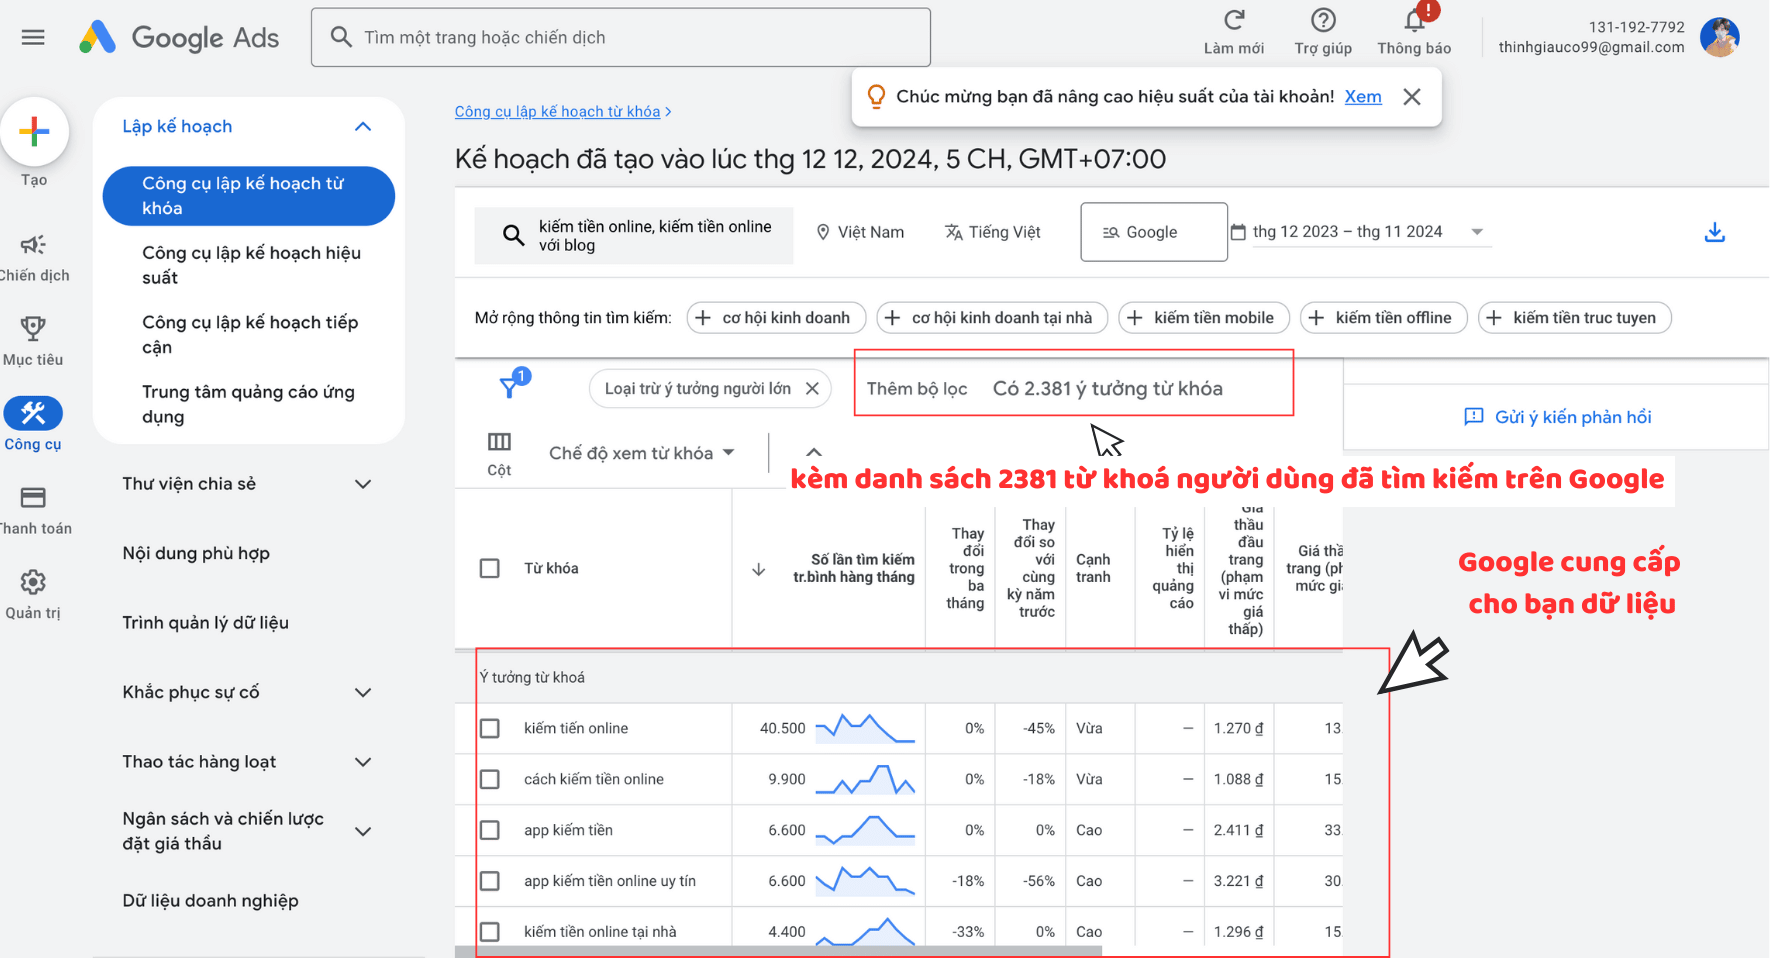Click the calendar icon by date range
The width and height of the screenshot is (1770, 958).
pos(1238,232)
